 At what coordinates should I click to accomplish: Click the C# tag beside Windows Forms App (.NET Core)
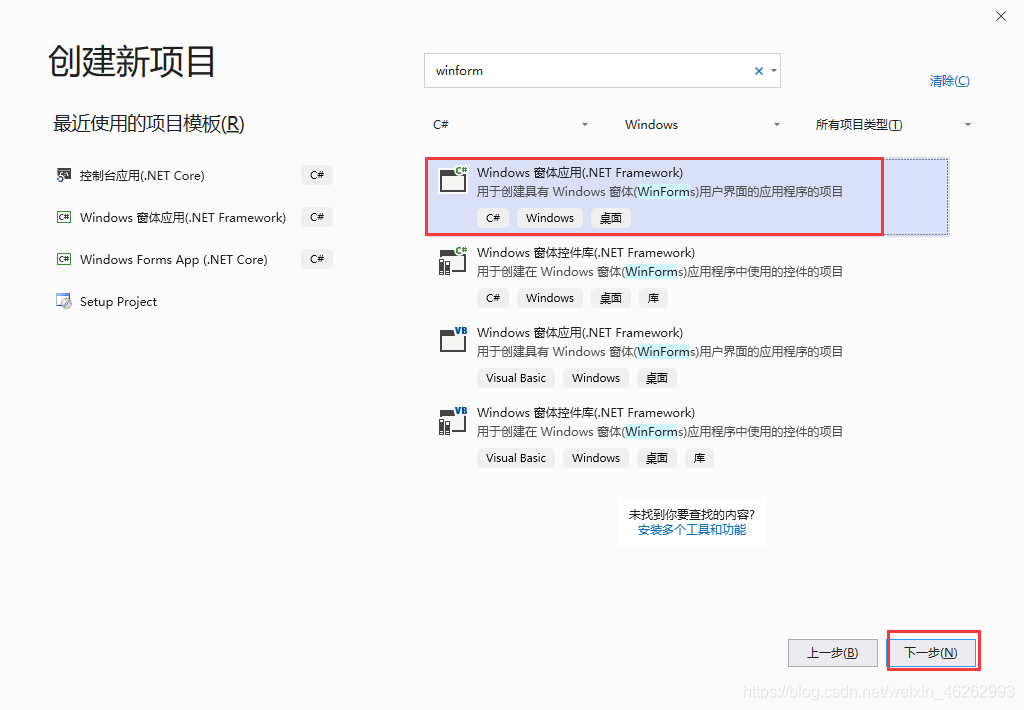(317, 259)
